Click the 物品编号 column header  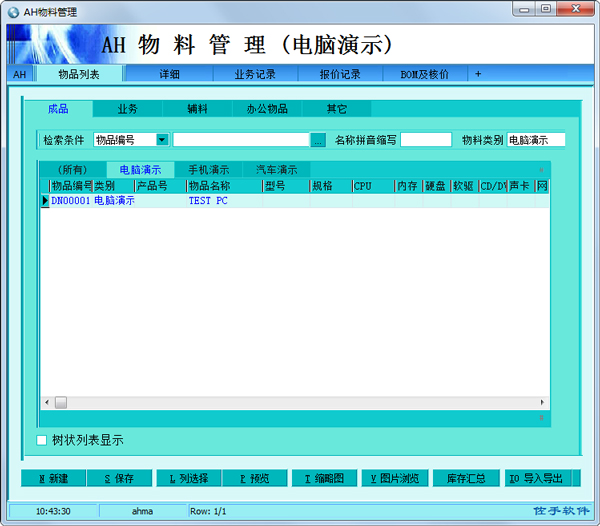click(x=71, y=186)
